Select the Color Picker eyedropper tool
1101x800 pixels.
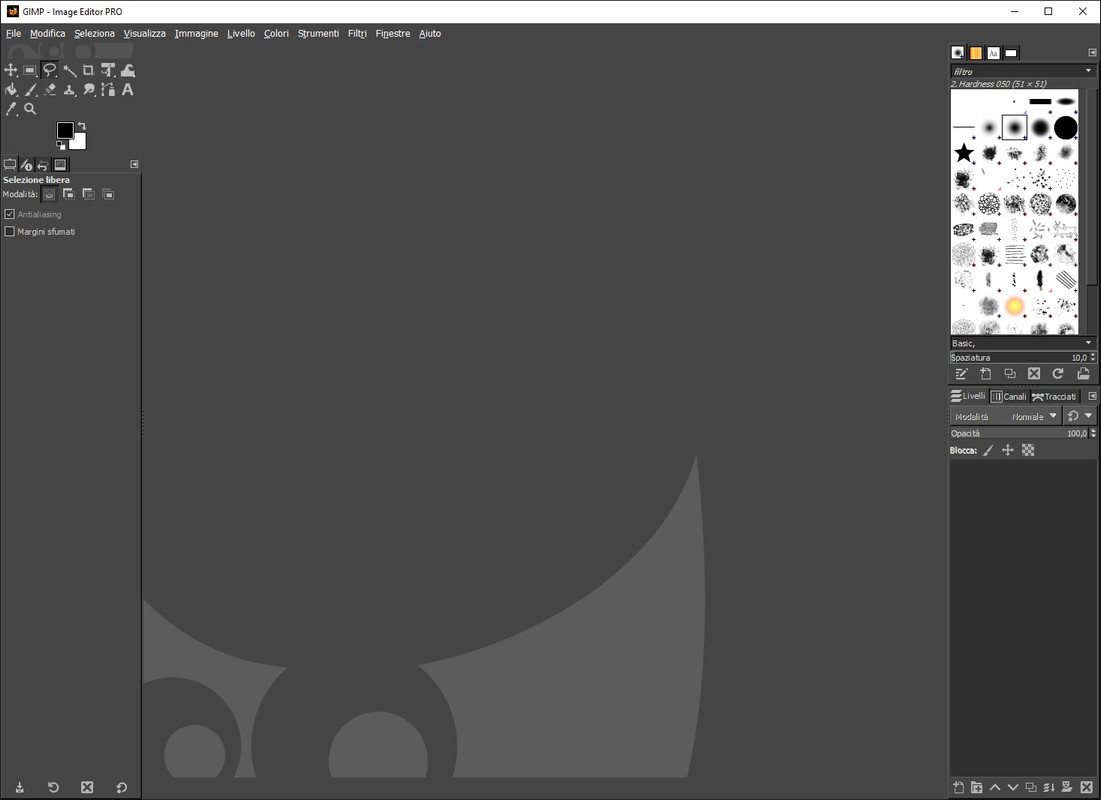pos(11,109)
